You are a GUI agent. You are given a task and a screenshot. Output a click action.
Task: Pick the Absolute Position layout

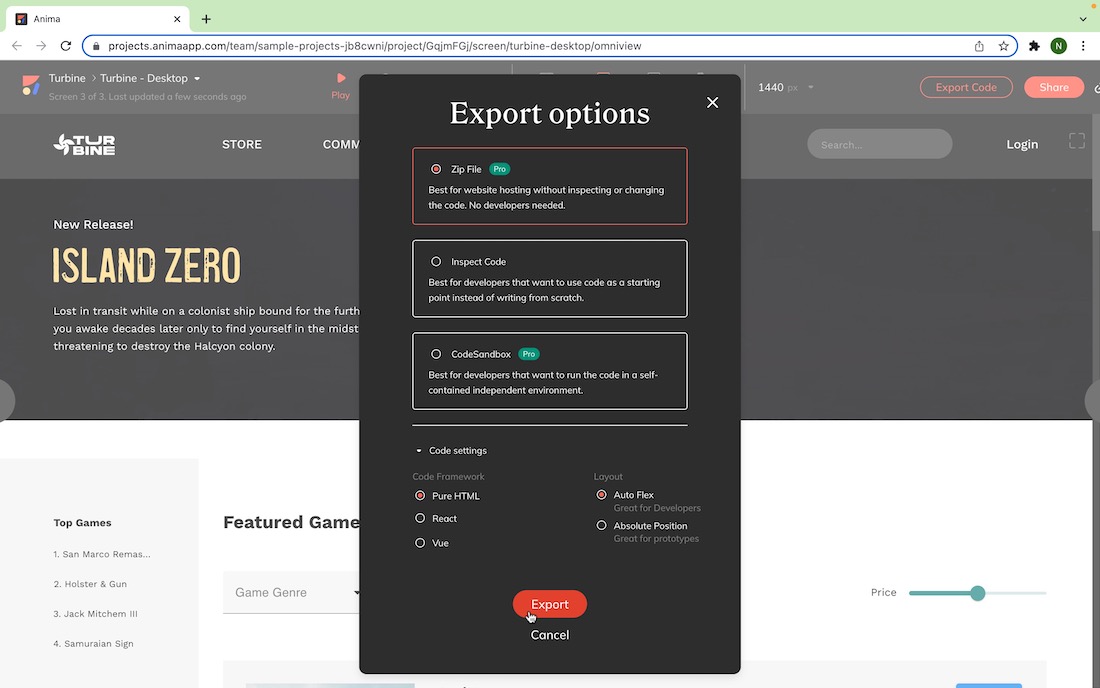[601, 526]
